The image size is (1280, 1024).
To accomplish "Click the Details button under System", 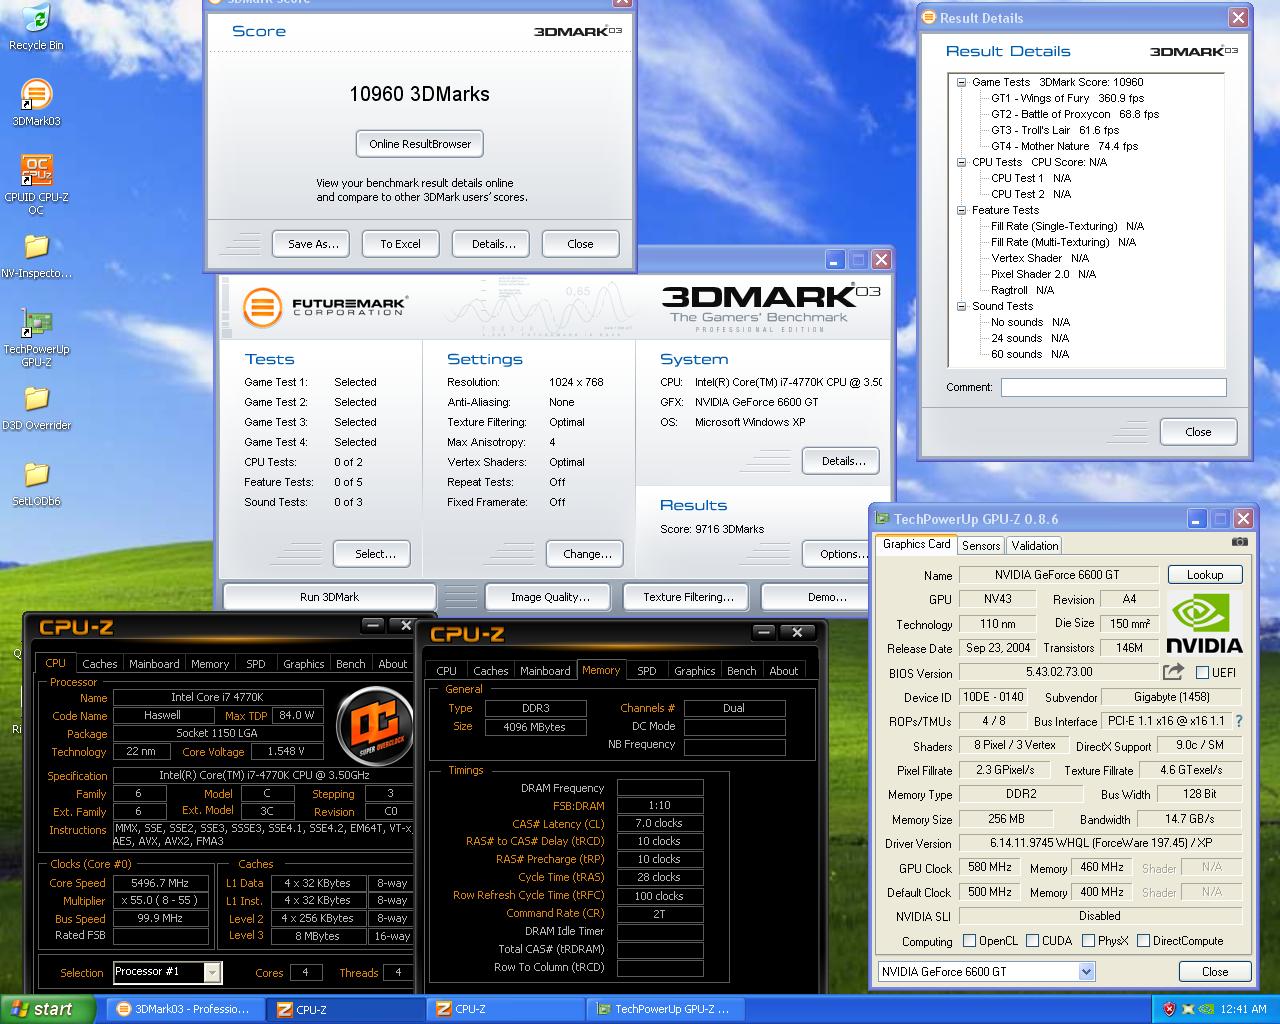I will [x=843, y=461].
